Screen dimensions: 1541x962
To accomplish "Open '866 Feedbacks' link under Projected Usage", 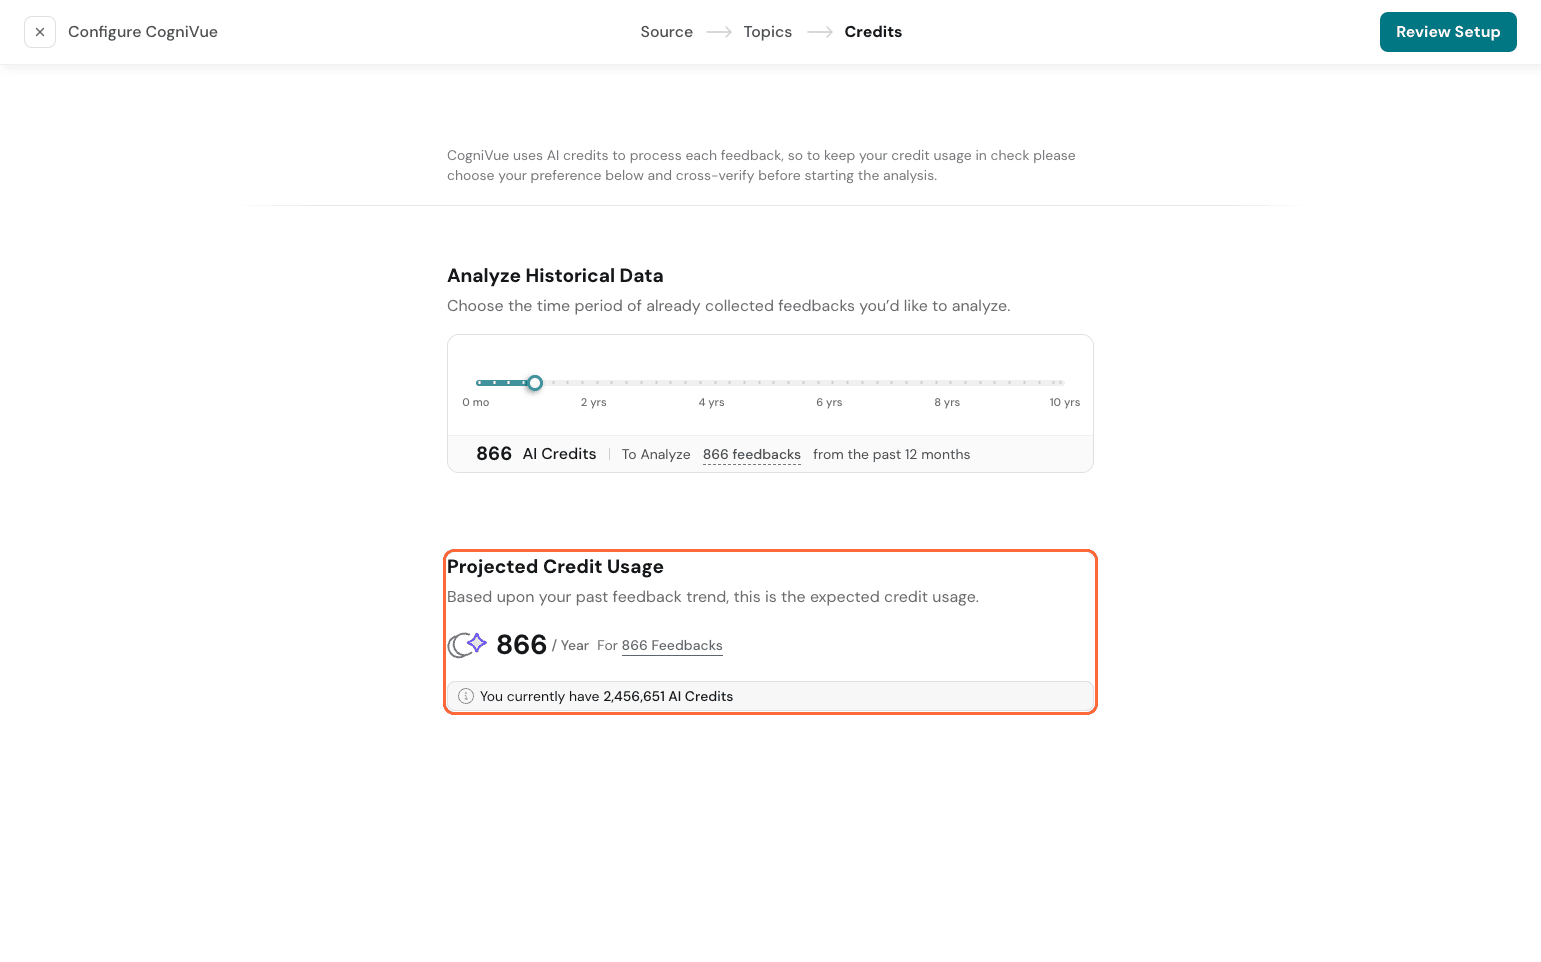I will (671, 646).
